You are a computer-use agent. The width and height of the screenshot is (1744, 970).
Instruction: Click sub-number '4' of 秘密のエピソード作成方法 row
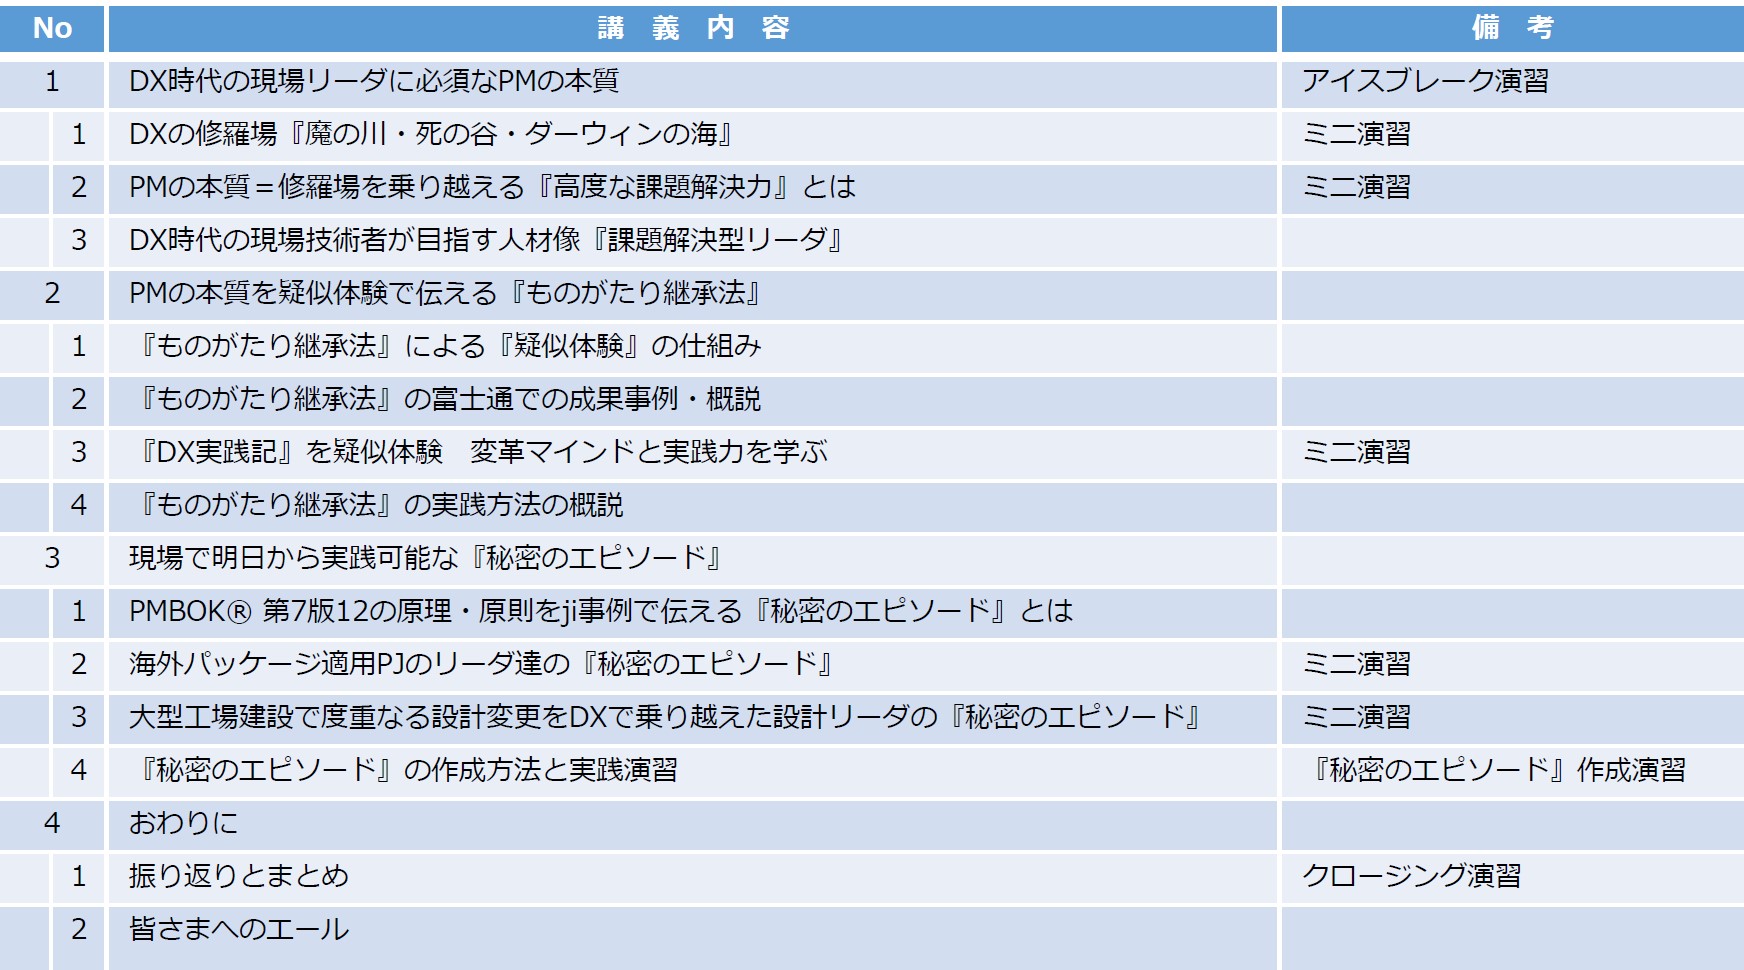(79, 770)
